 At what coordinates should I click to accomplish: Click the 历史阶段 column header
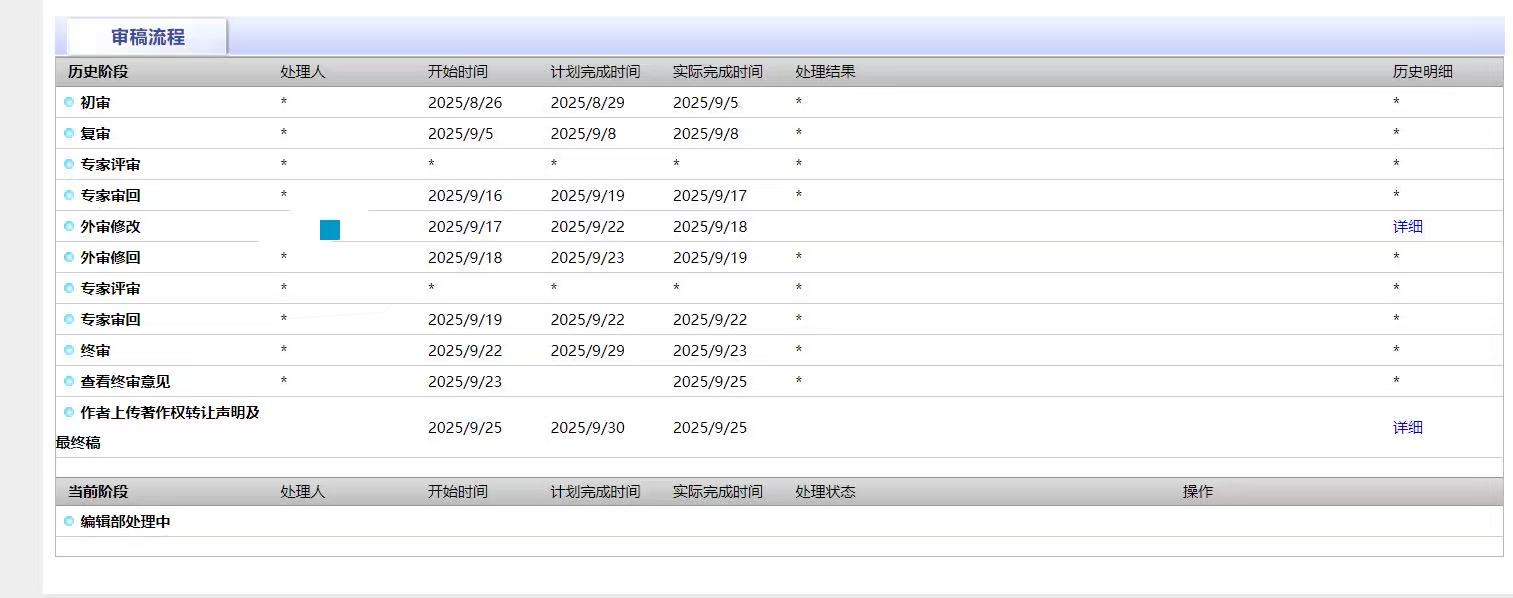pyautogui.click(x=98, y=72)
